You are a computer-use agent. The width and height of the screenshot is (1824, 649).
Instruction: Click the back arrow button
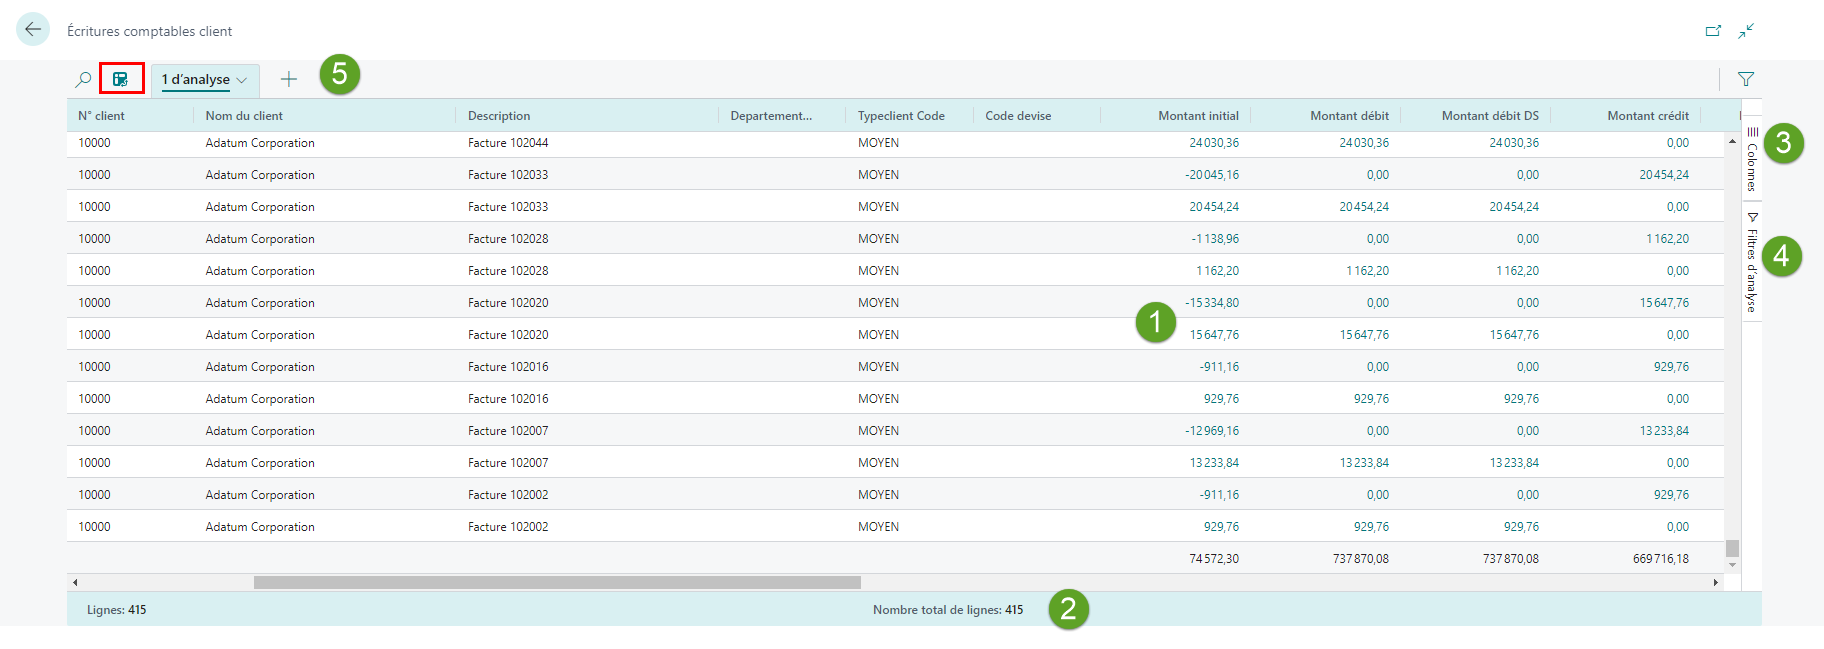tap(33, 29)
